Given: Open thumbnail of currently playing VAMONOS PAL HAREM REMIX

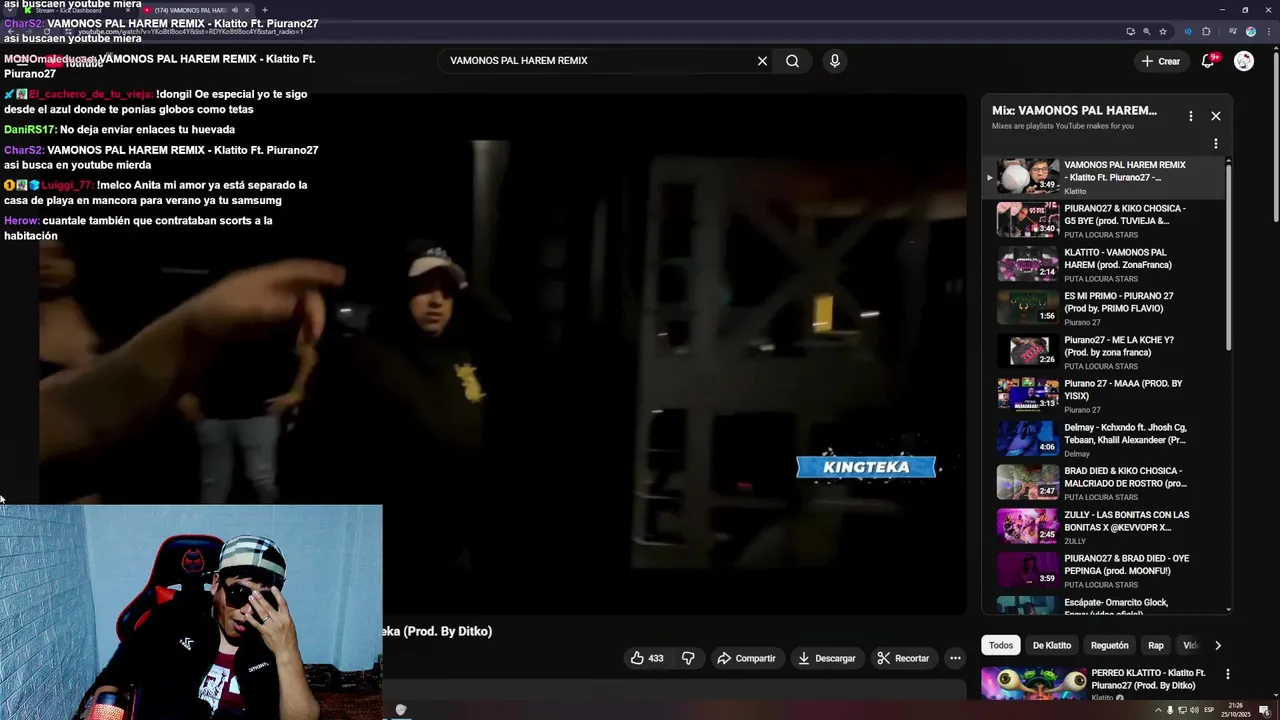Looking at the screenshot, I should [1027, 176].
